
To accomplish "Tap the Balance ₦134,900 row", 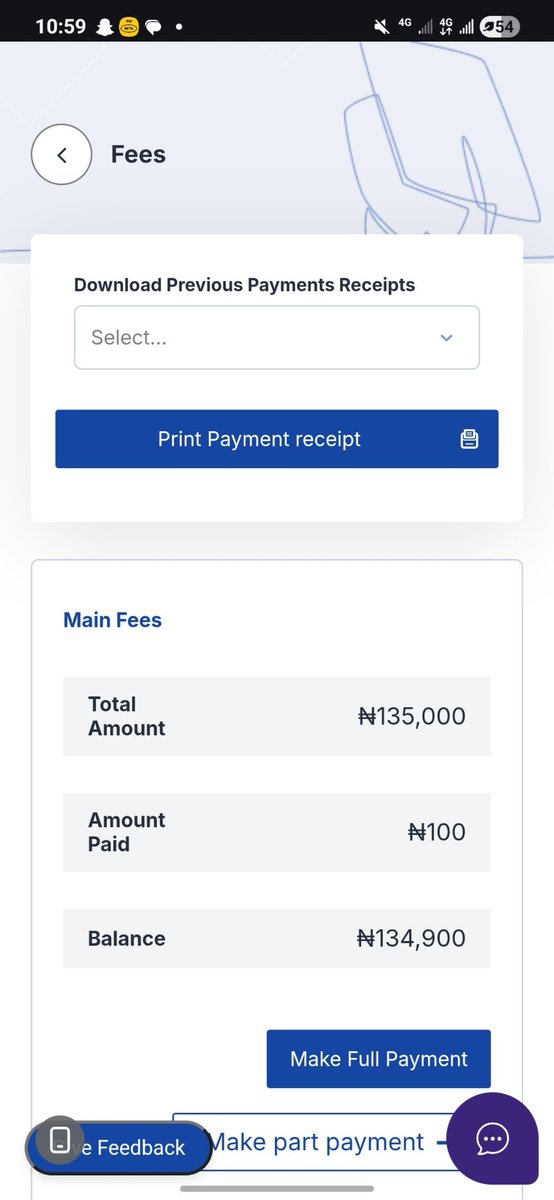I will [x=277, y=938].
